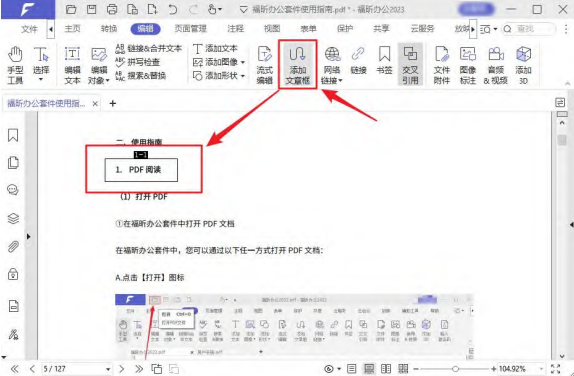Switch to the 表单 ribbon tab
This screenshot has height=376, width=574.
(x=308, y=29)
